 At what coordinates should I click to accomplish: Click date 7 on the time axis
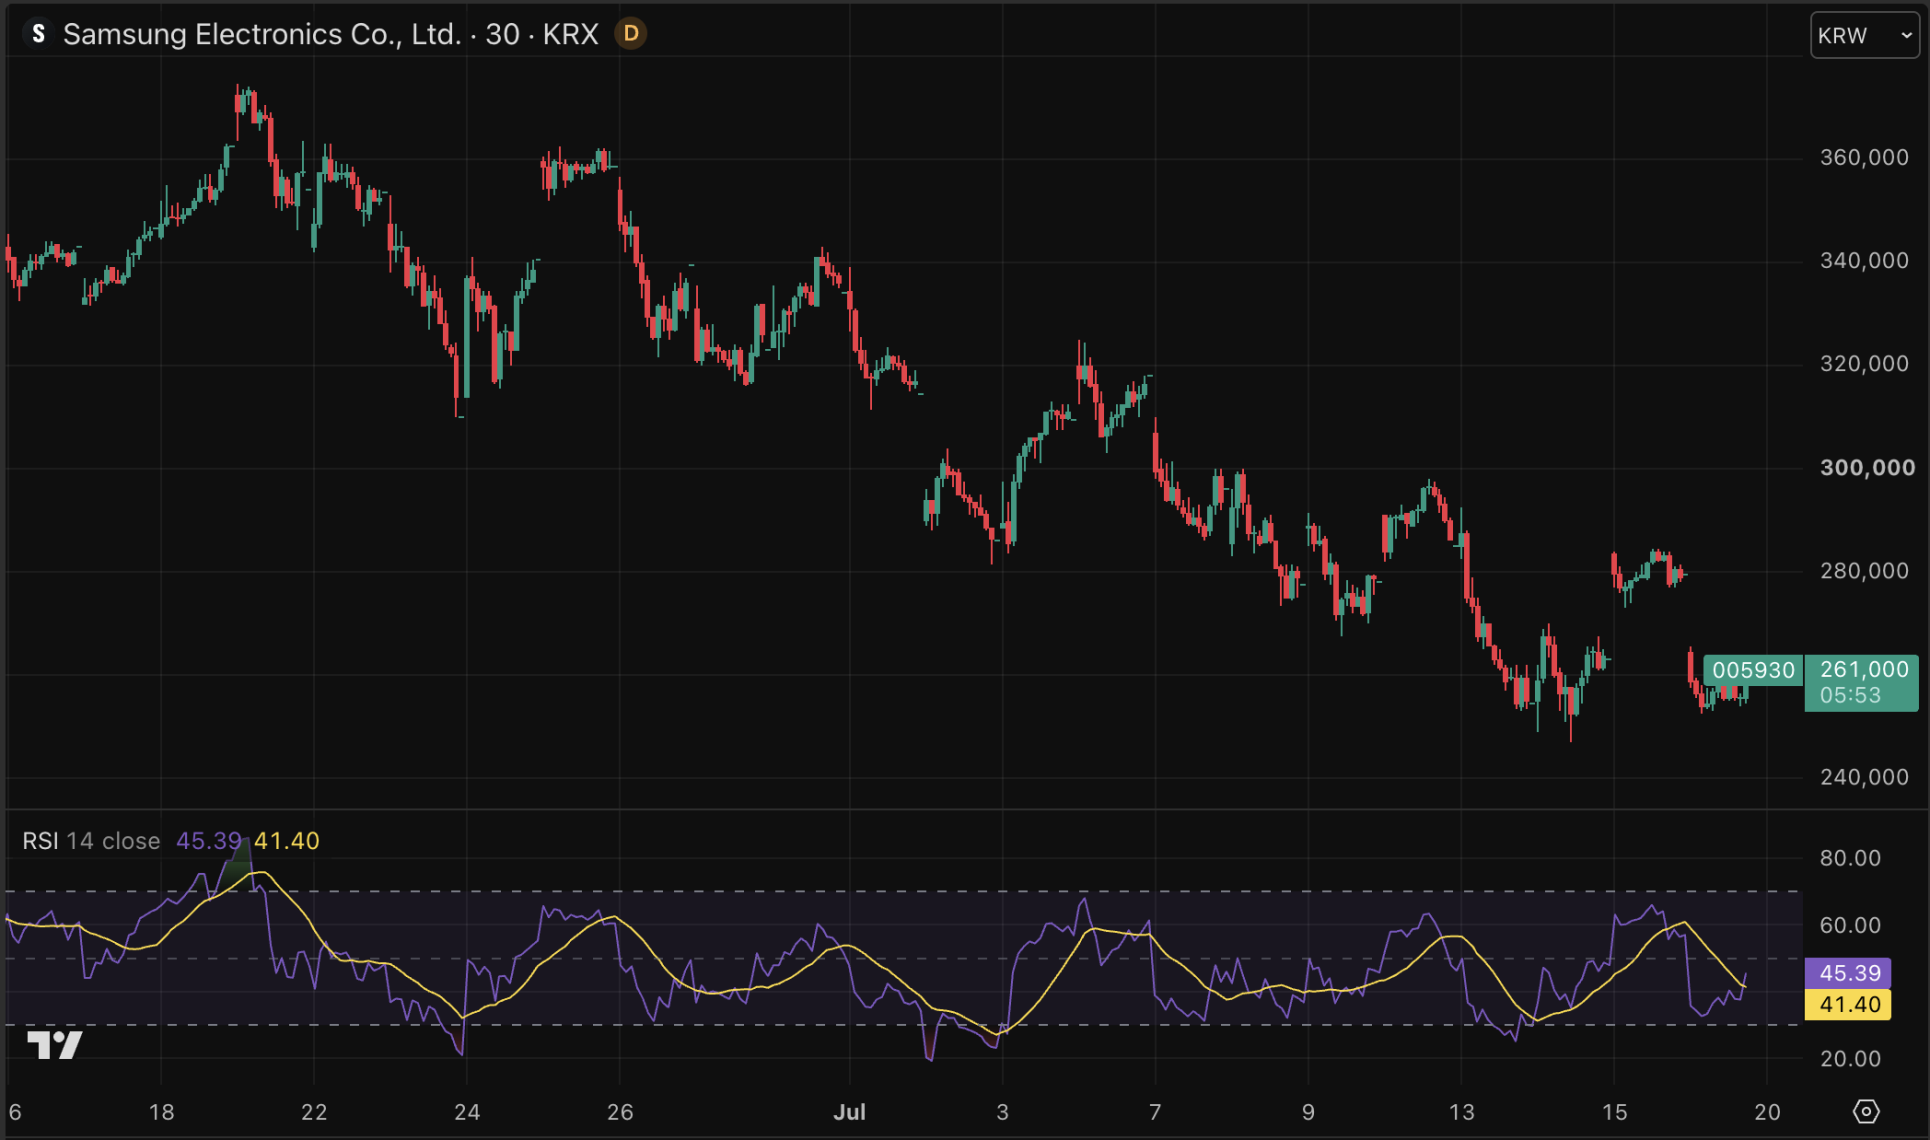(x=1155, y=1112)
